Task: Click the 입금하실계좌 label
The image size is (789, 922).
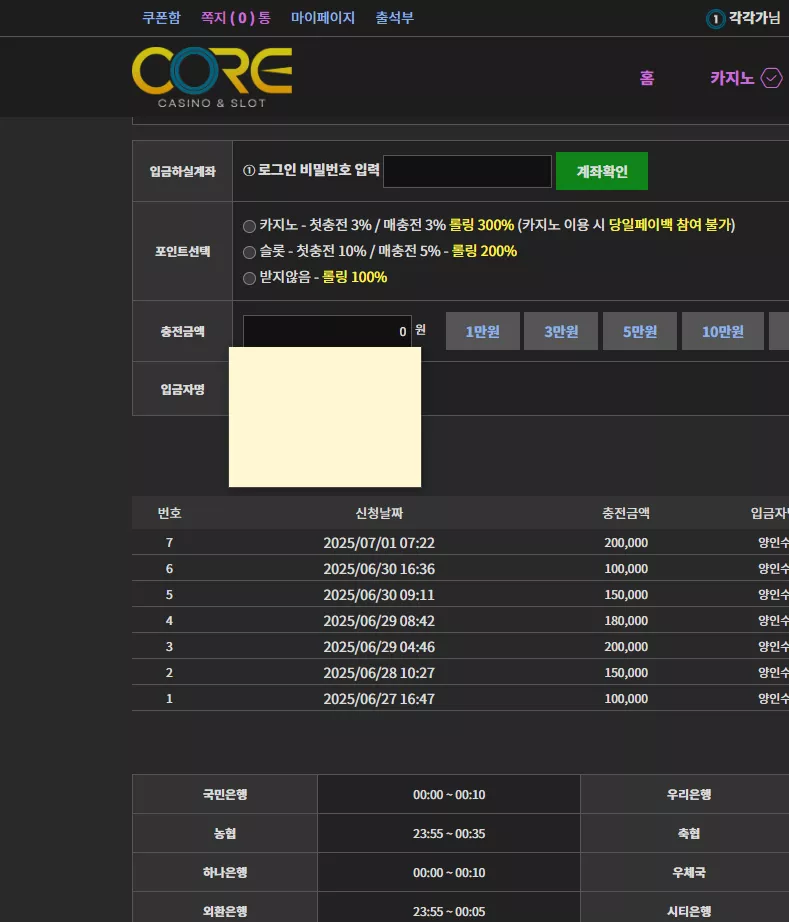Action: point(182,171)
